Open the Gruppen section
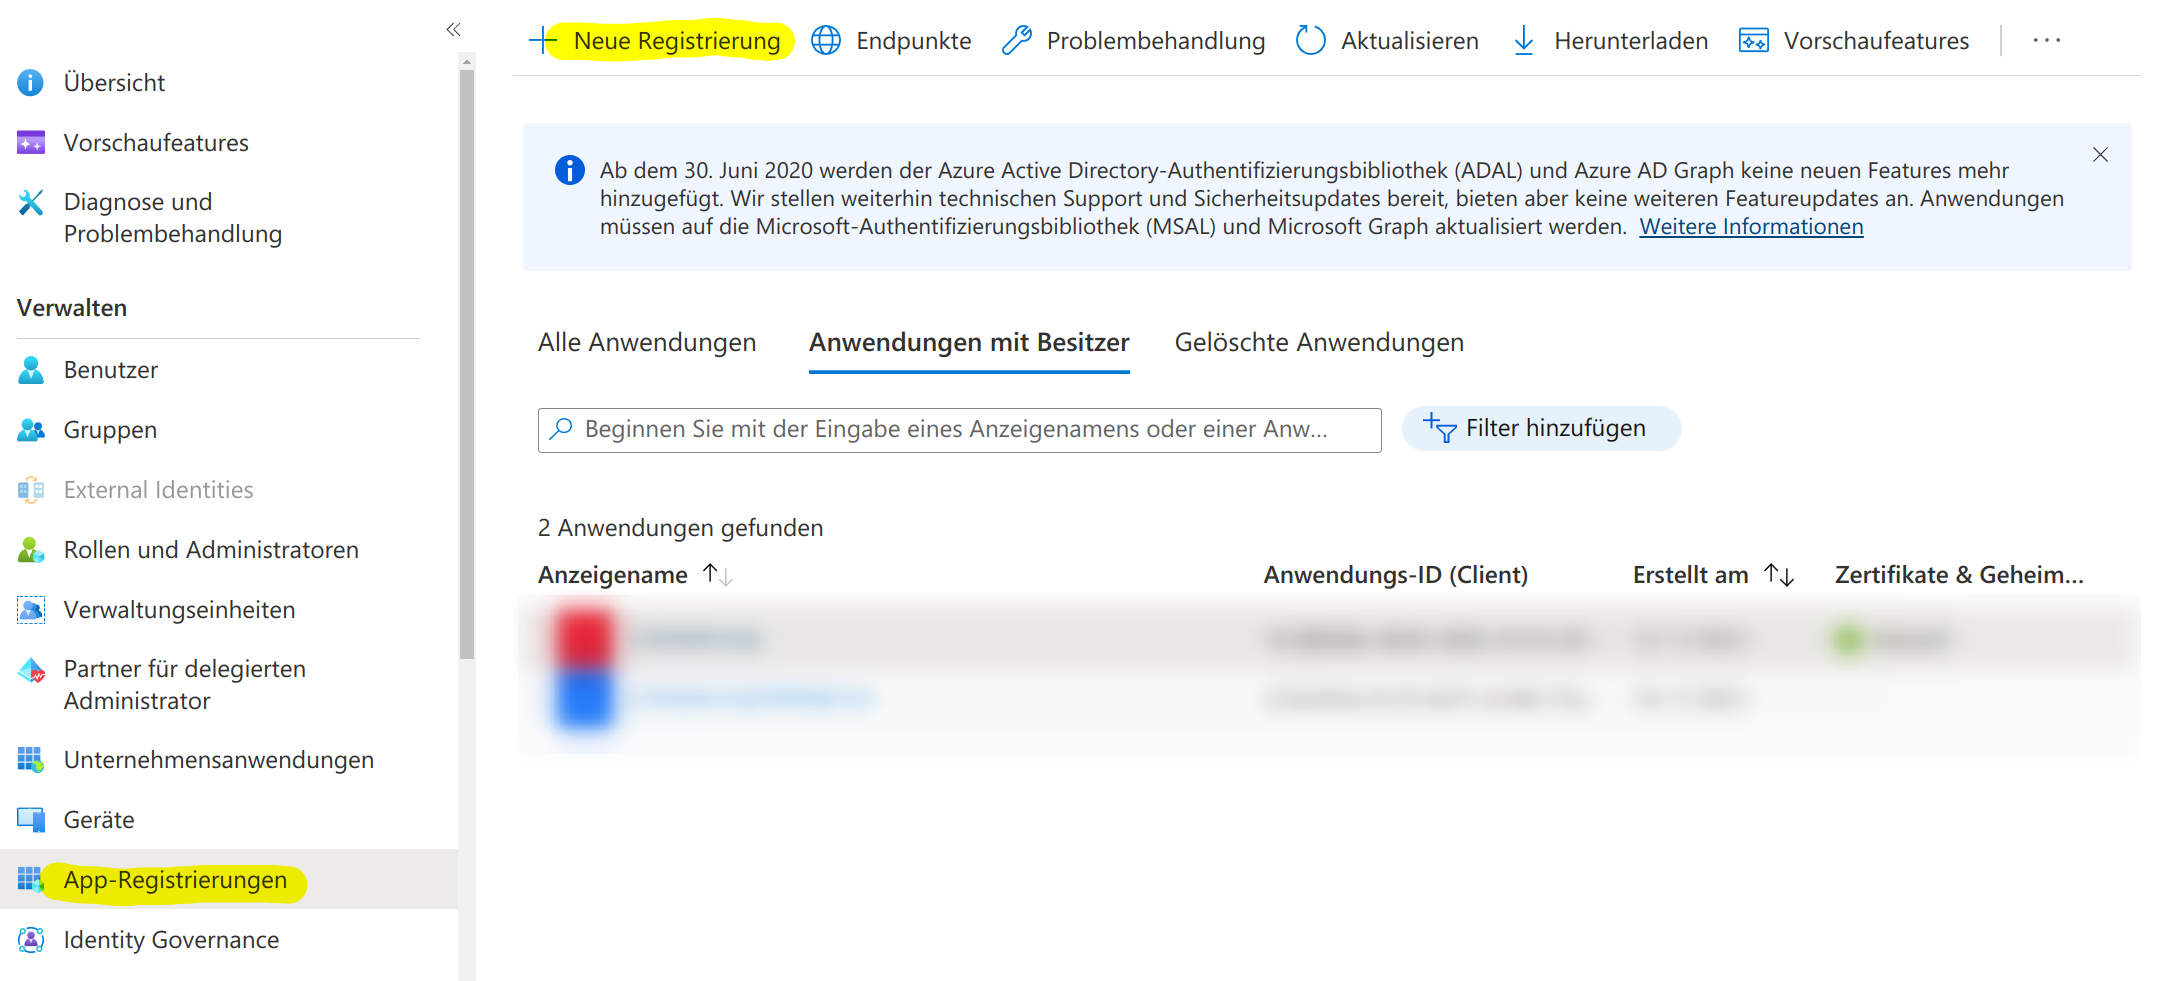 click(x=109, y=429)
